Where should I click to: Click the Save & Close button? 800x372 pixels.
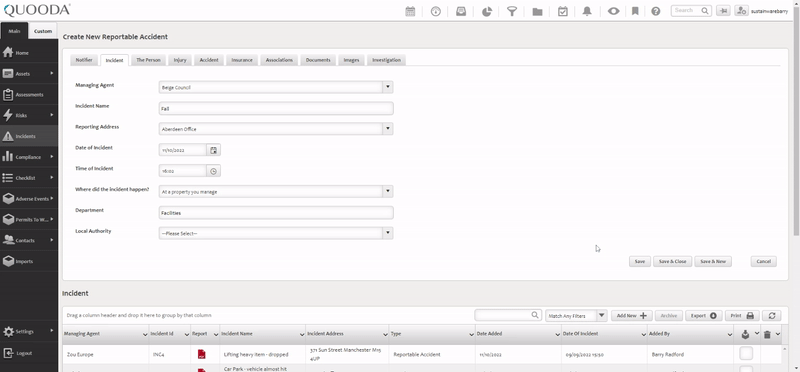point(672,261)
